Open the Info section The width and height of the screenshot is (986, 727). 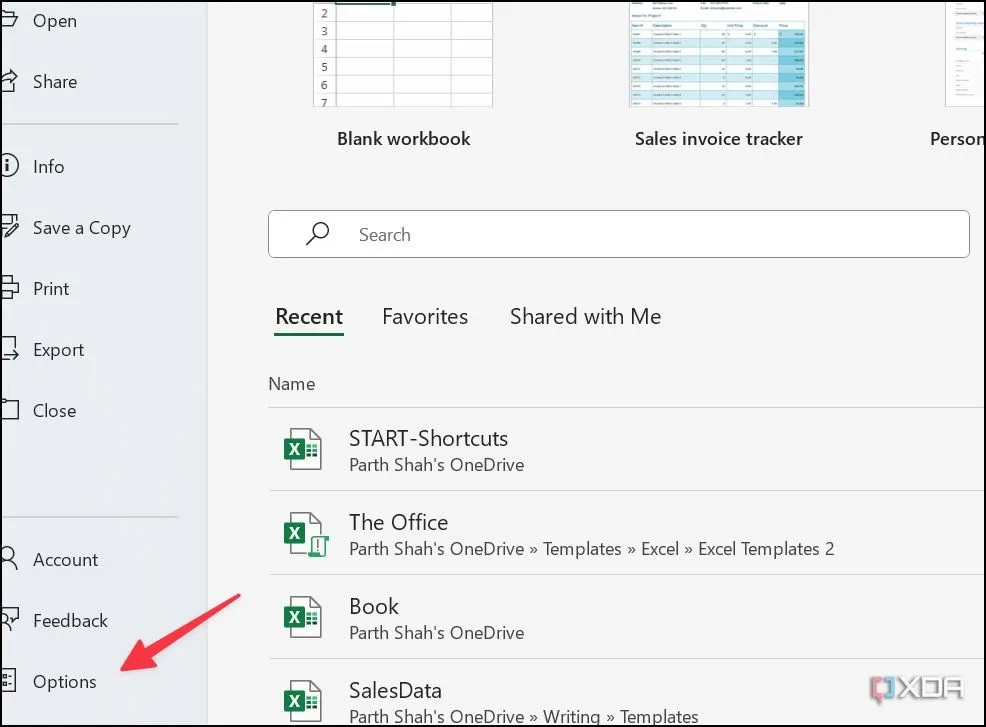(x=48, y=167)
